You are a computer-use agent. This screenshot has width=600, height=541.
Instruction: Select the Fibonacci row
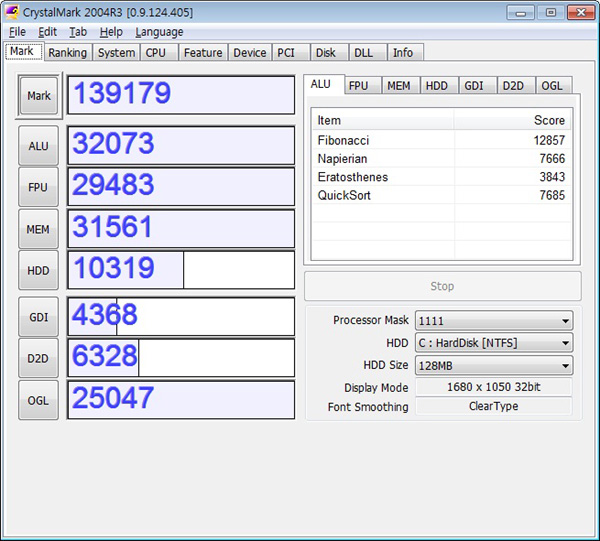(x=442, y=140)
